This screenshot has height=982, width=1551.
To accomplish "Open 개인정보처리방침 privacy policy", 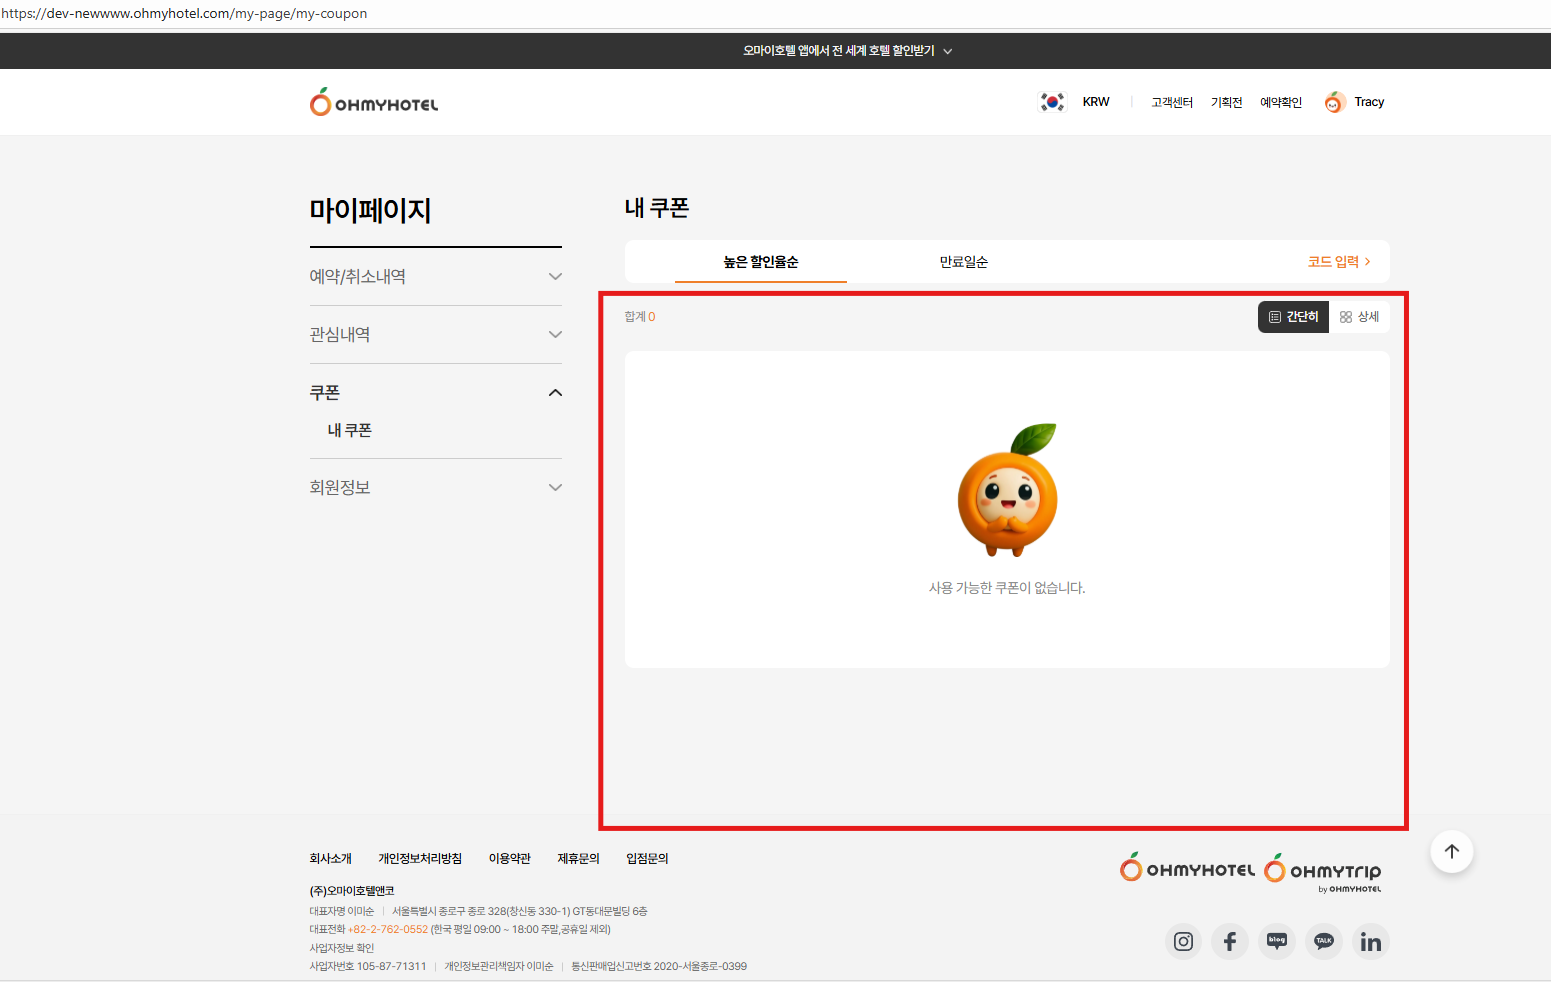I will point(420,859).
